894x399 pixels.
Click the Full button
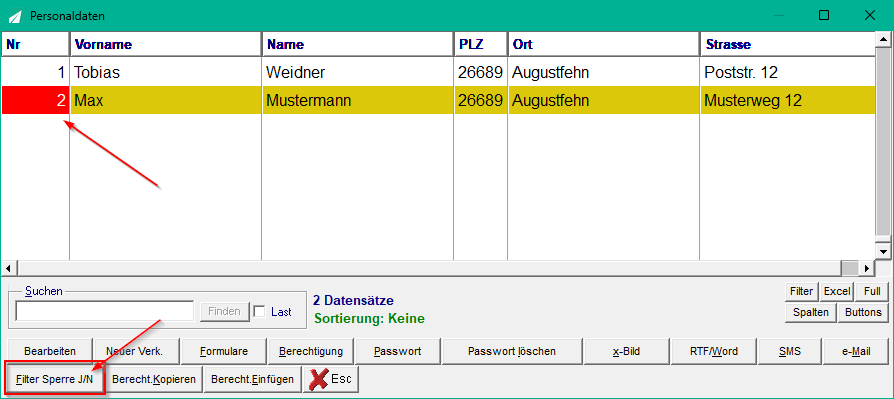[872, 291]
